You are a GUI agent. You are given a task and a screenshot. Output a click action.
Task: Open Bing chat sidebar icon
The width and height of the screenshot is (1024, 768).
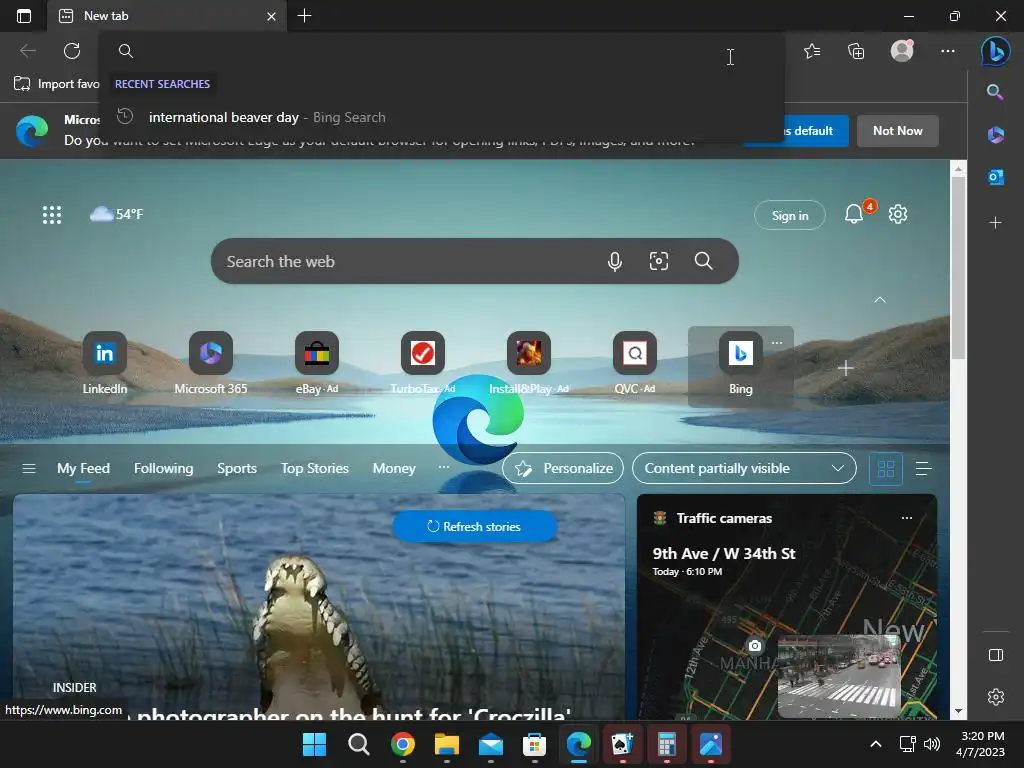pyautogui.click(x=995, y=51)
